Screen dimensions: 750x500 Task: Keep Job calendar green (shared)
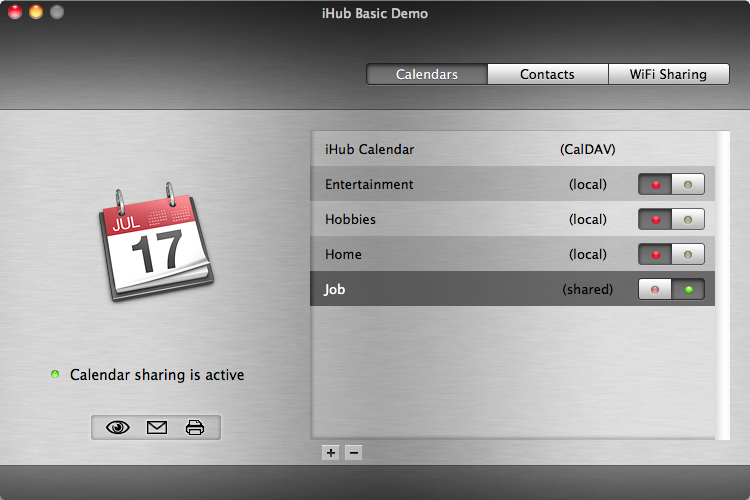[688, 289]
